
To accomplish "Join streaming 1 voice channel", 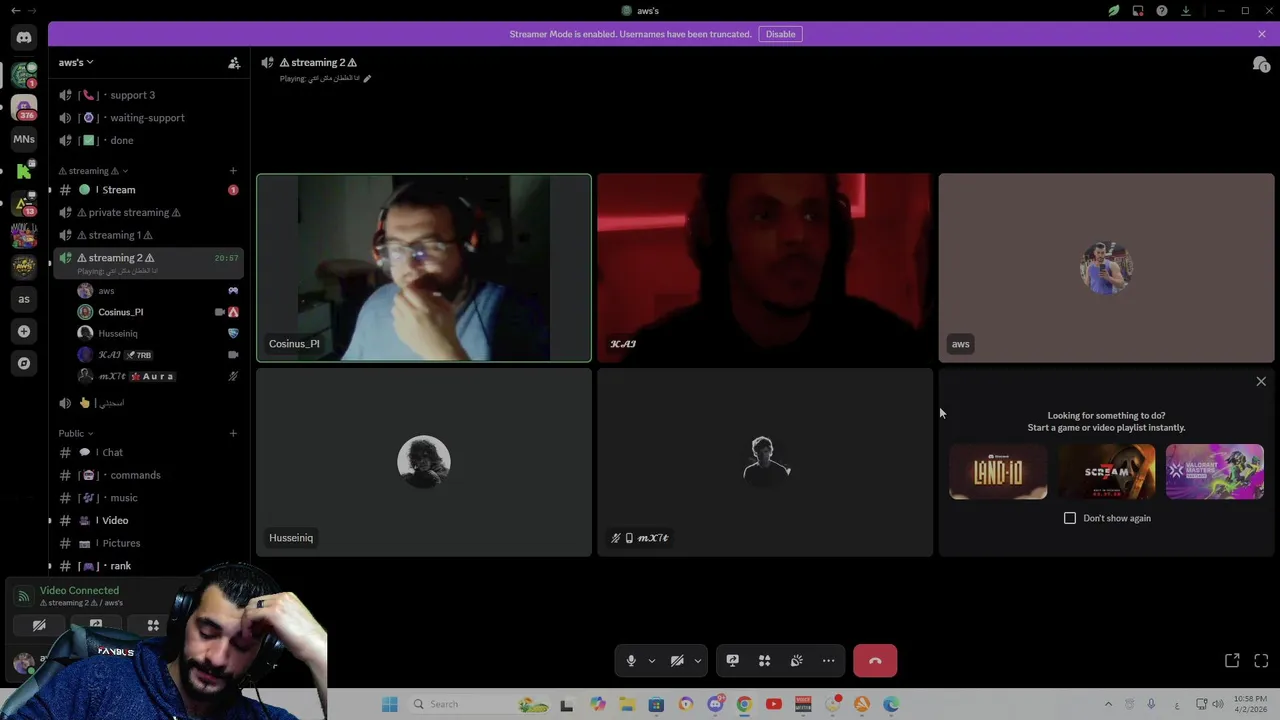I will [149, 235].
